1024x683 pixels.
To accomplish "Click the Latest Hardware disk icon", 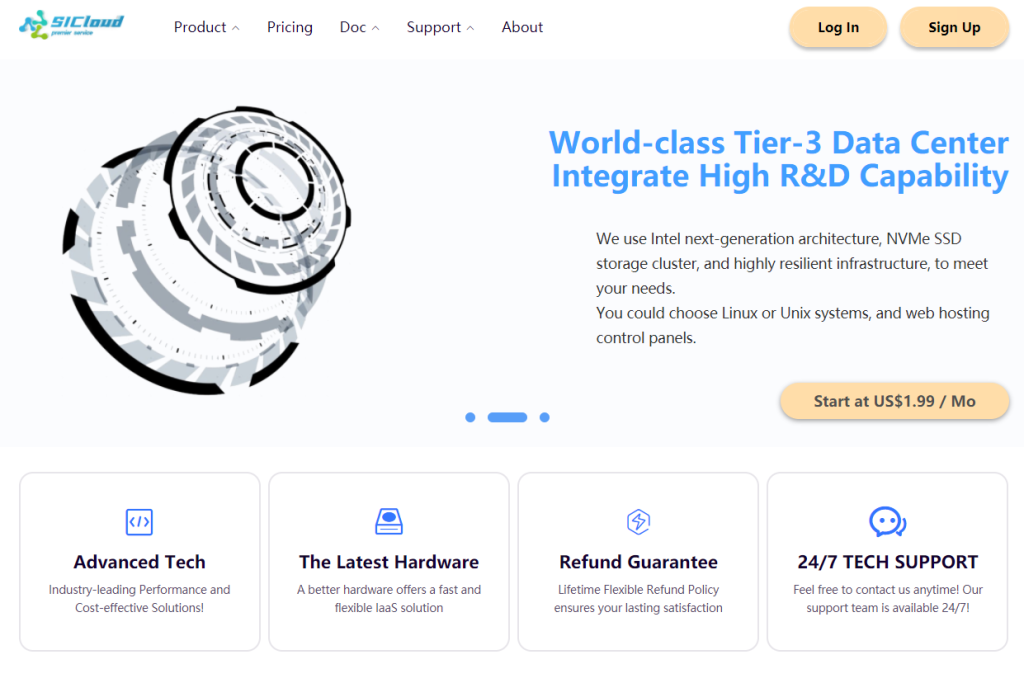I will 389,521.
